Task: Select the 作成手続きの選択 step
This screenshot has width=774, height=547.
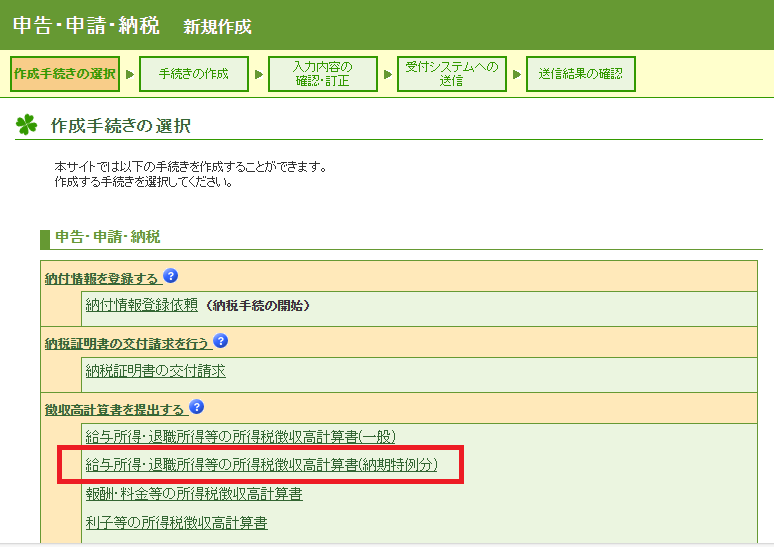Action: (65, 74)
